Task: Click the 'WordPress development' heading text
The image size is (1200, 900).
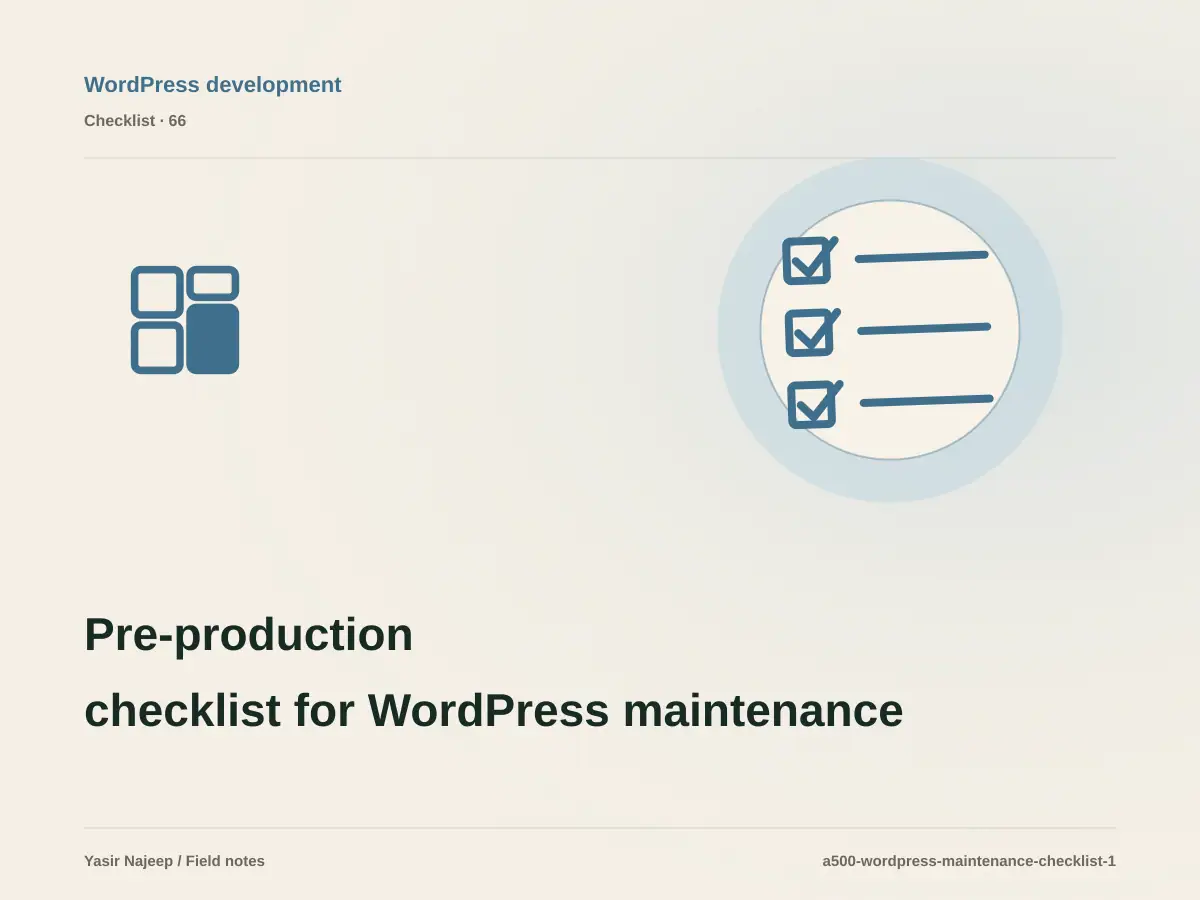Action: click(x=213, y=85)
